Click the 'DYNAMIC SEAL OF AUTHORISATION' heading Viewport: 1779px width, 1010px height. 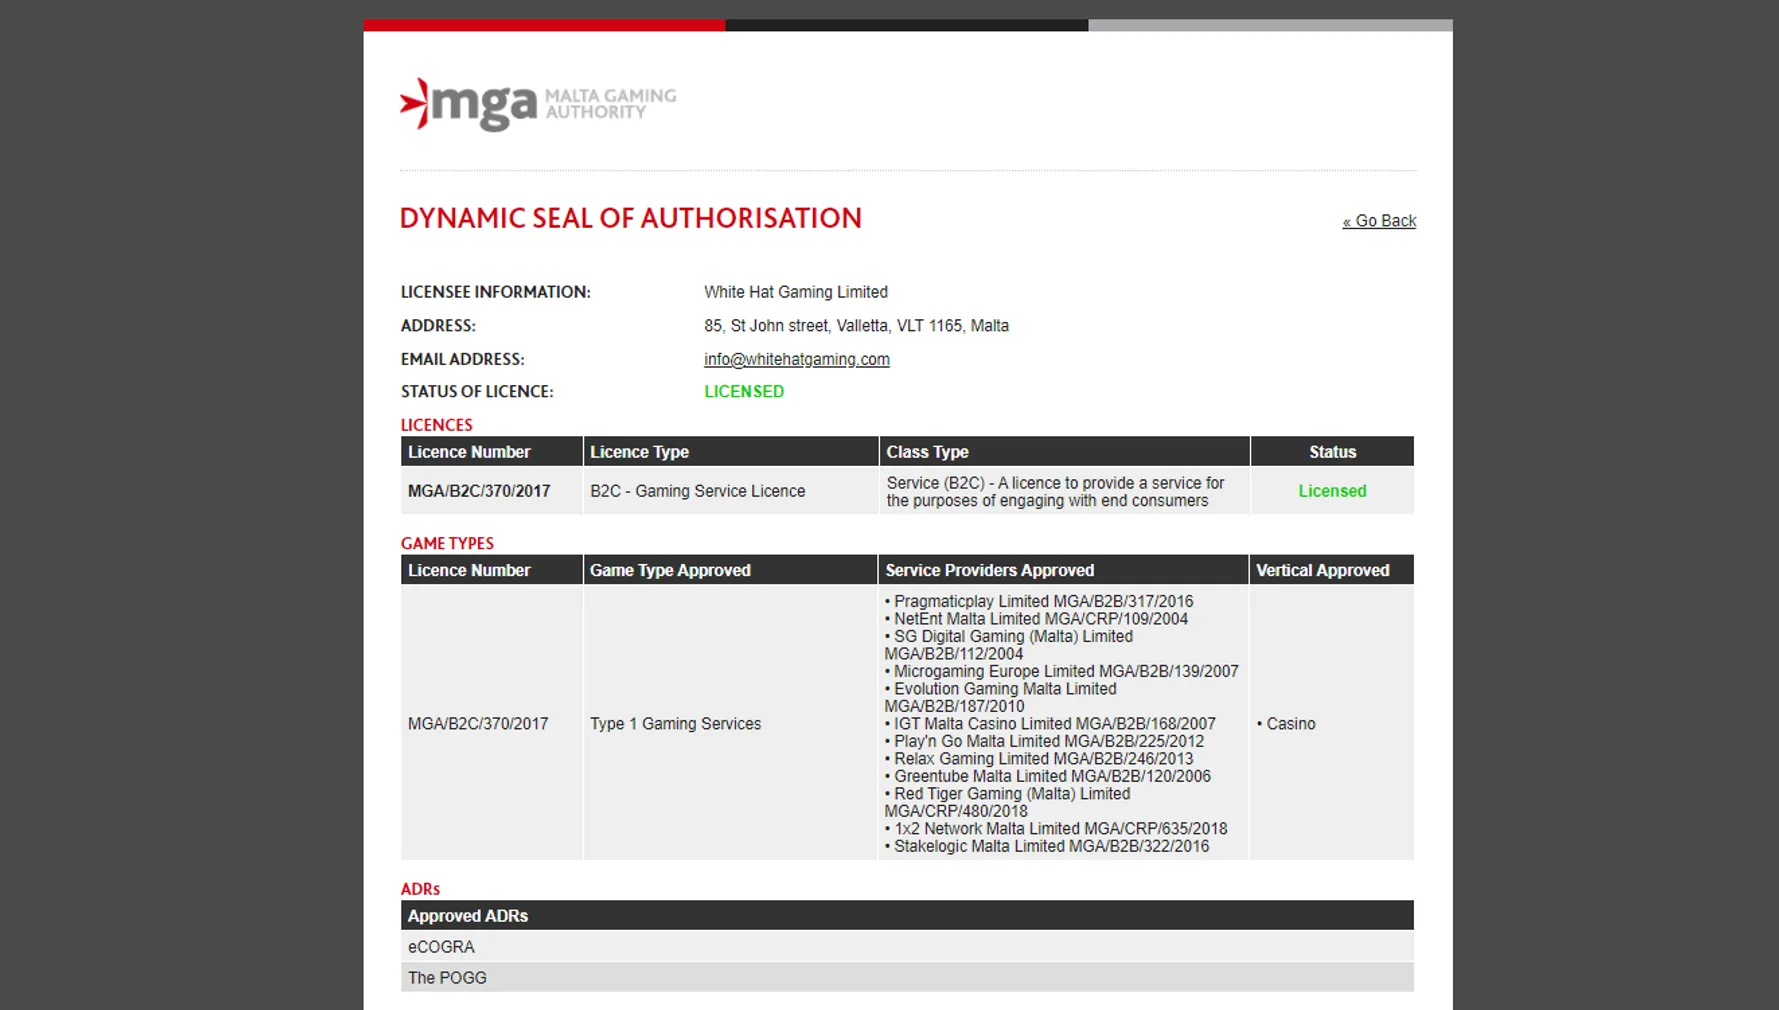tap(630, 218)
